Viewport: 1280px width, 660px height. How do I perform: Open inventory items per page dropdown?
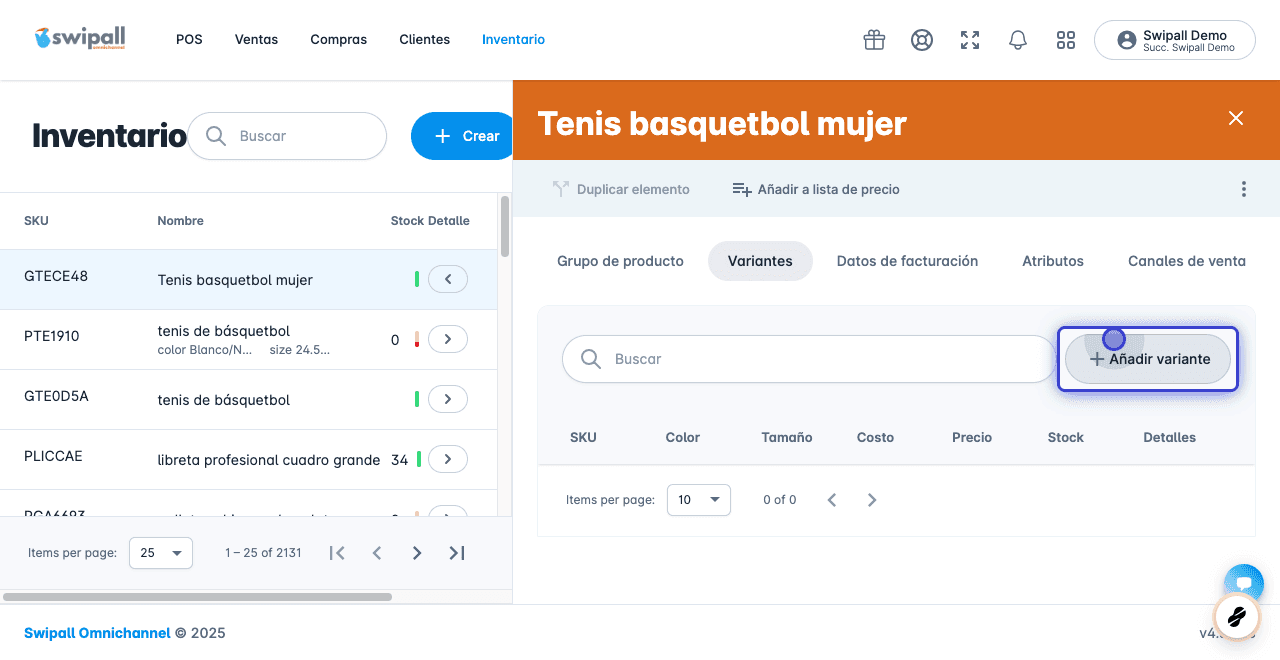coord(161,552)
